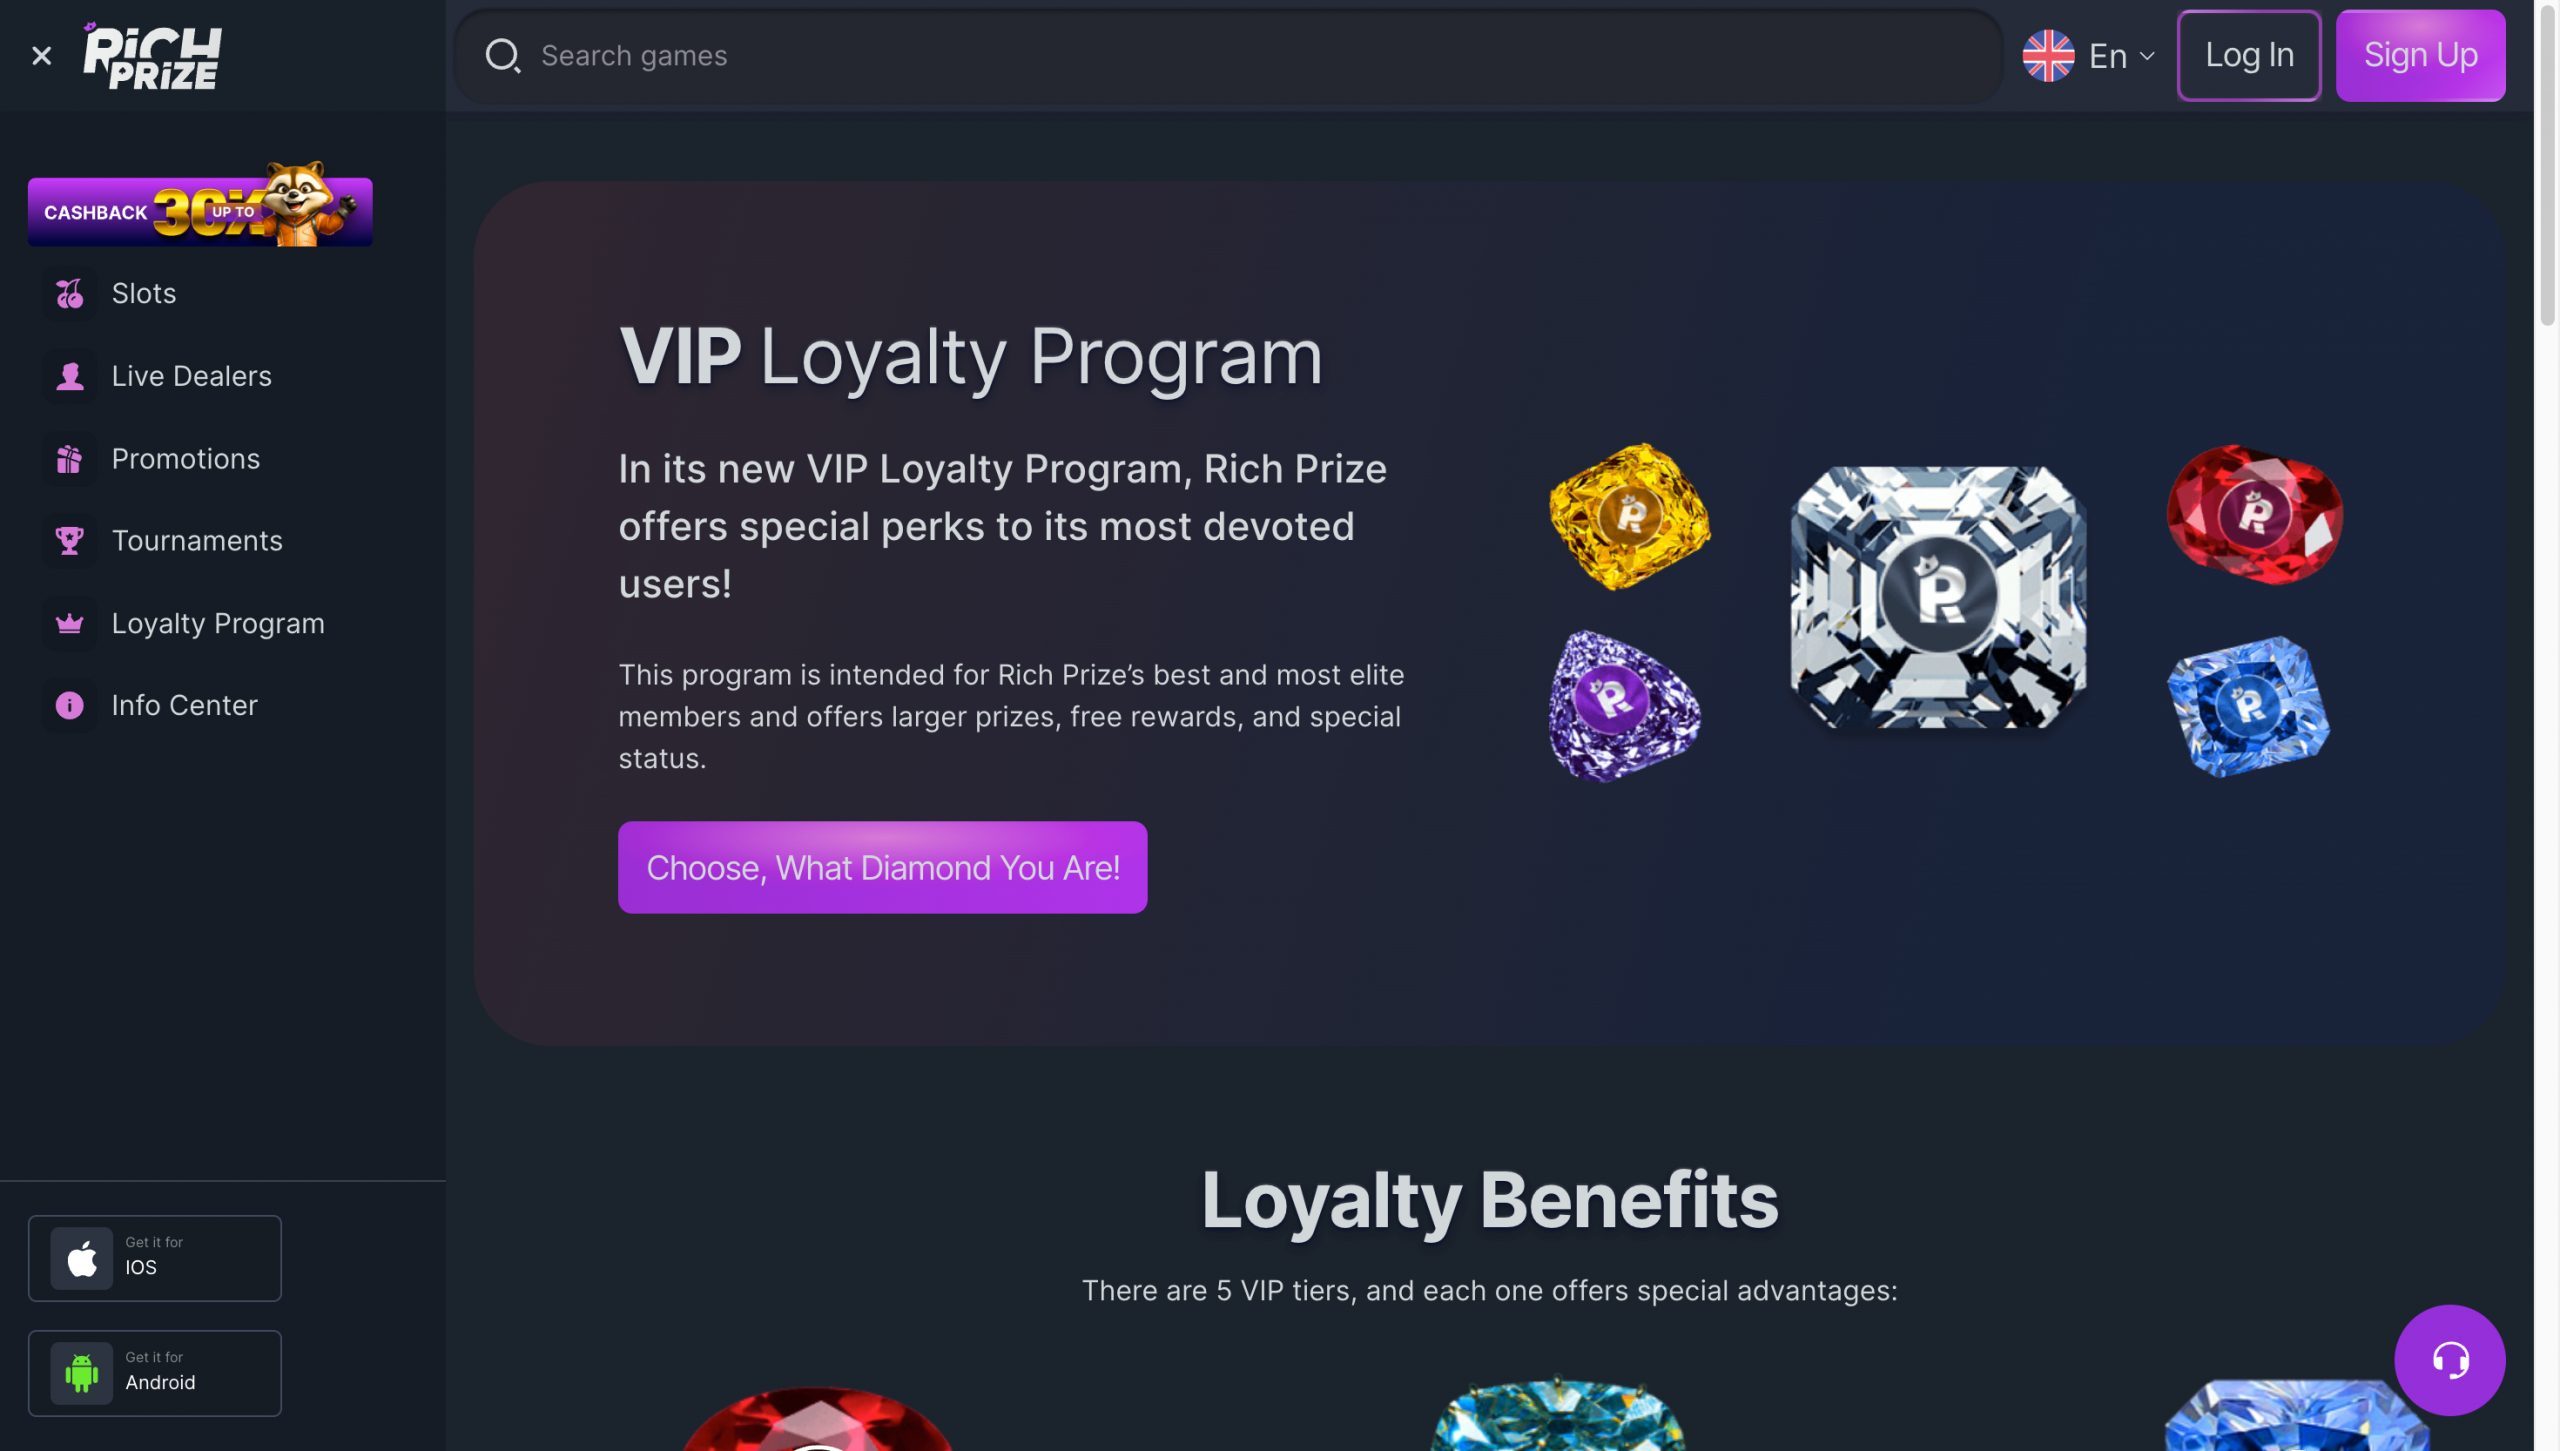Select the Tournaments trophy icon

pos(68,540)
